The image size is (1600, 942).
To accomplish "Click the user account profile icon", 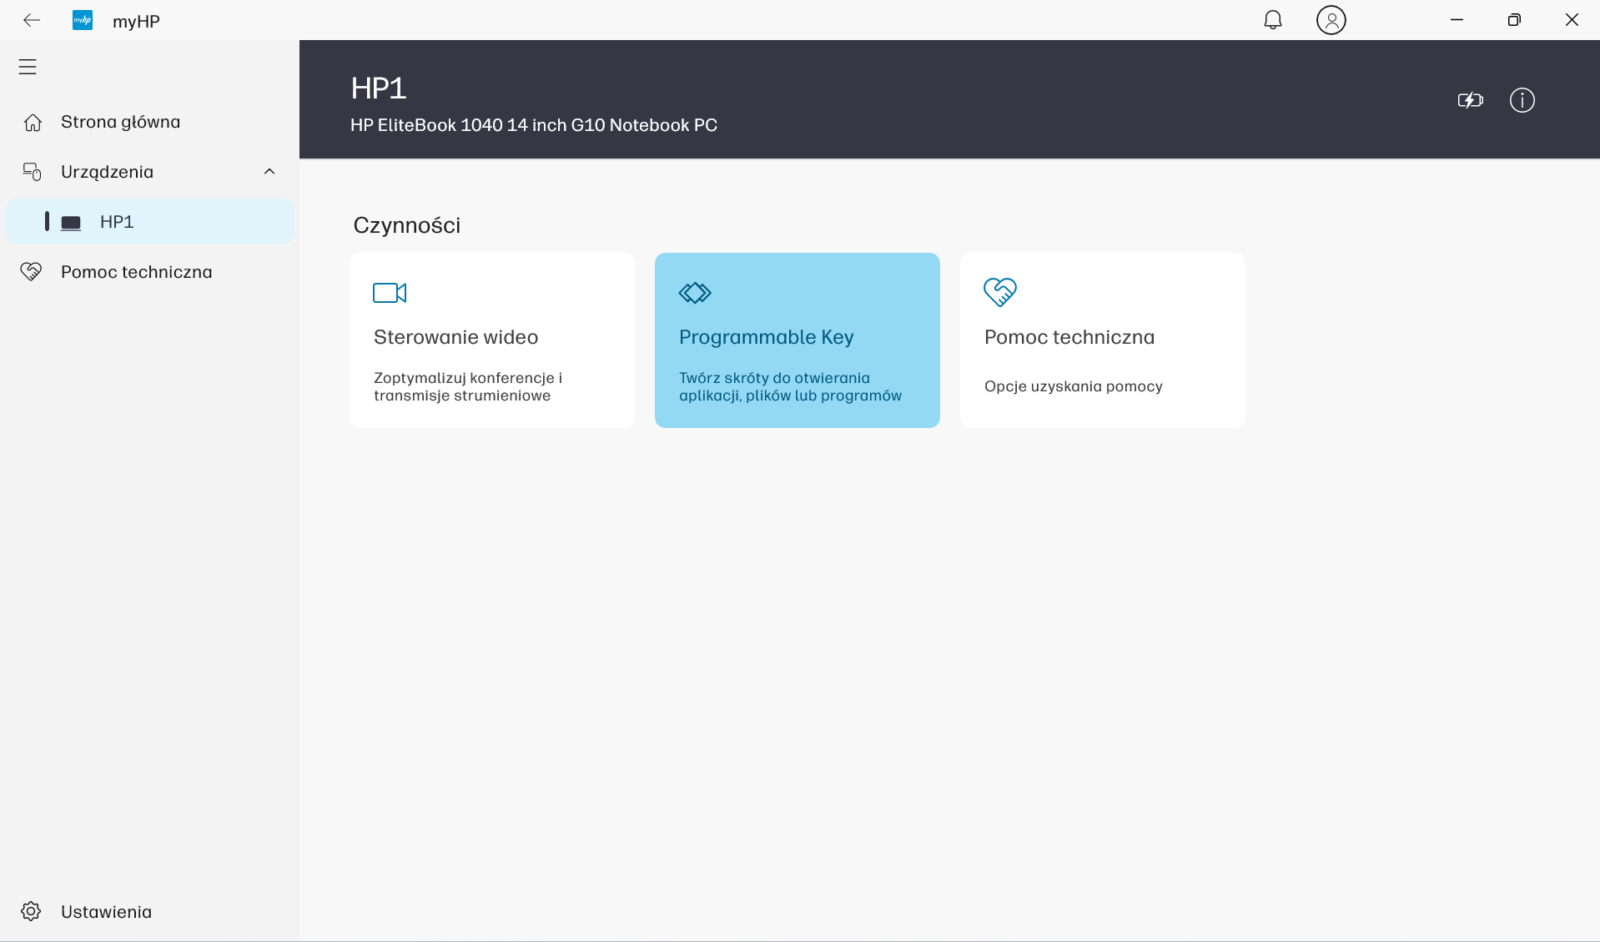I will pyautogui.click(x=1330, y=20).
